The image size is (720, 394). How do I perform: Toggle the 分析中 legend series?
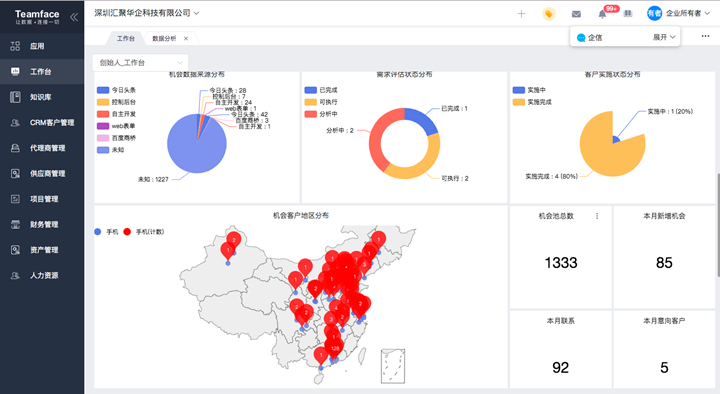pyautogui.click(x=321, y=114)
